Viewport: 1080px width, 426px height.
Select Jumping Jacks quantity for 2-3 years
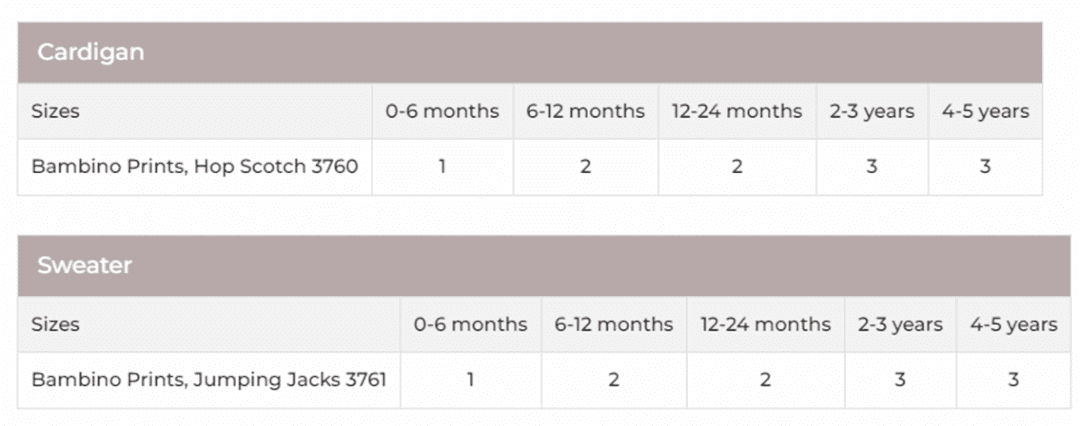[x=900, y=380]
